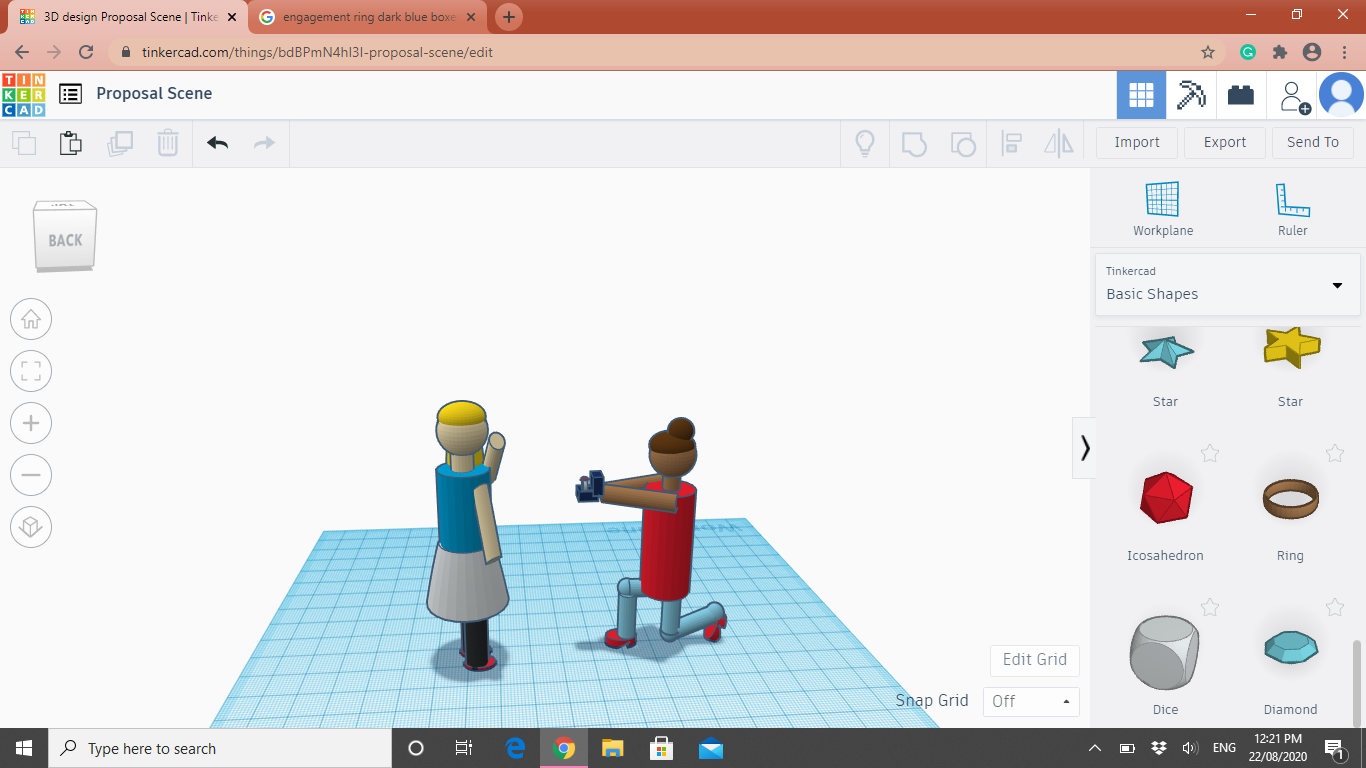Click the Export button
The height and width of the screenshot is (768, 1366).
tap(1225, 142)
